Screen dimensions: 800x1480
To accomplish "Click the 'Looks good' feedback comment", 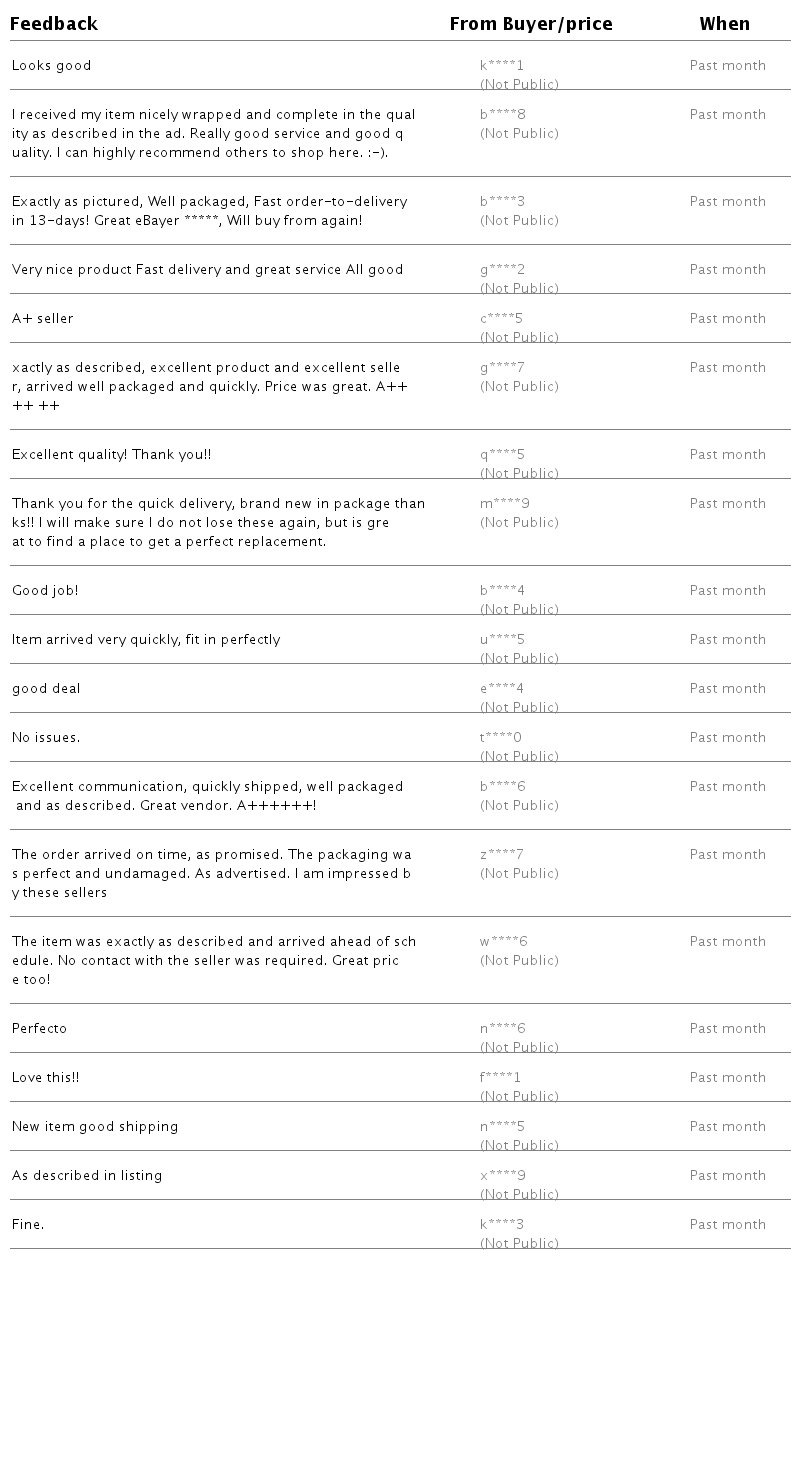I will pyautogui.click(x=52, y=66).
